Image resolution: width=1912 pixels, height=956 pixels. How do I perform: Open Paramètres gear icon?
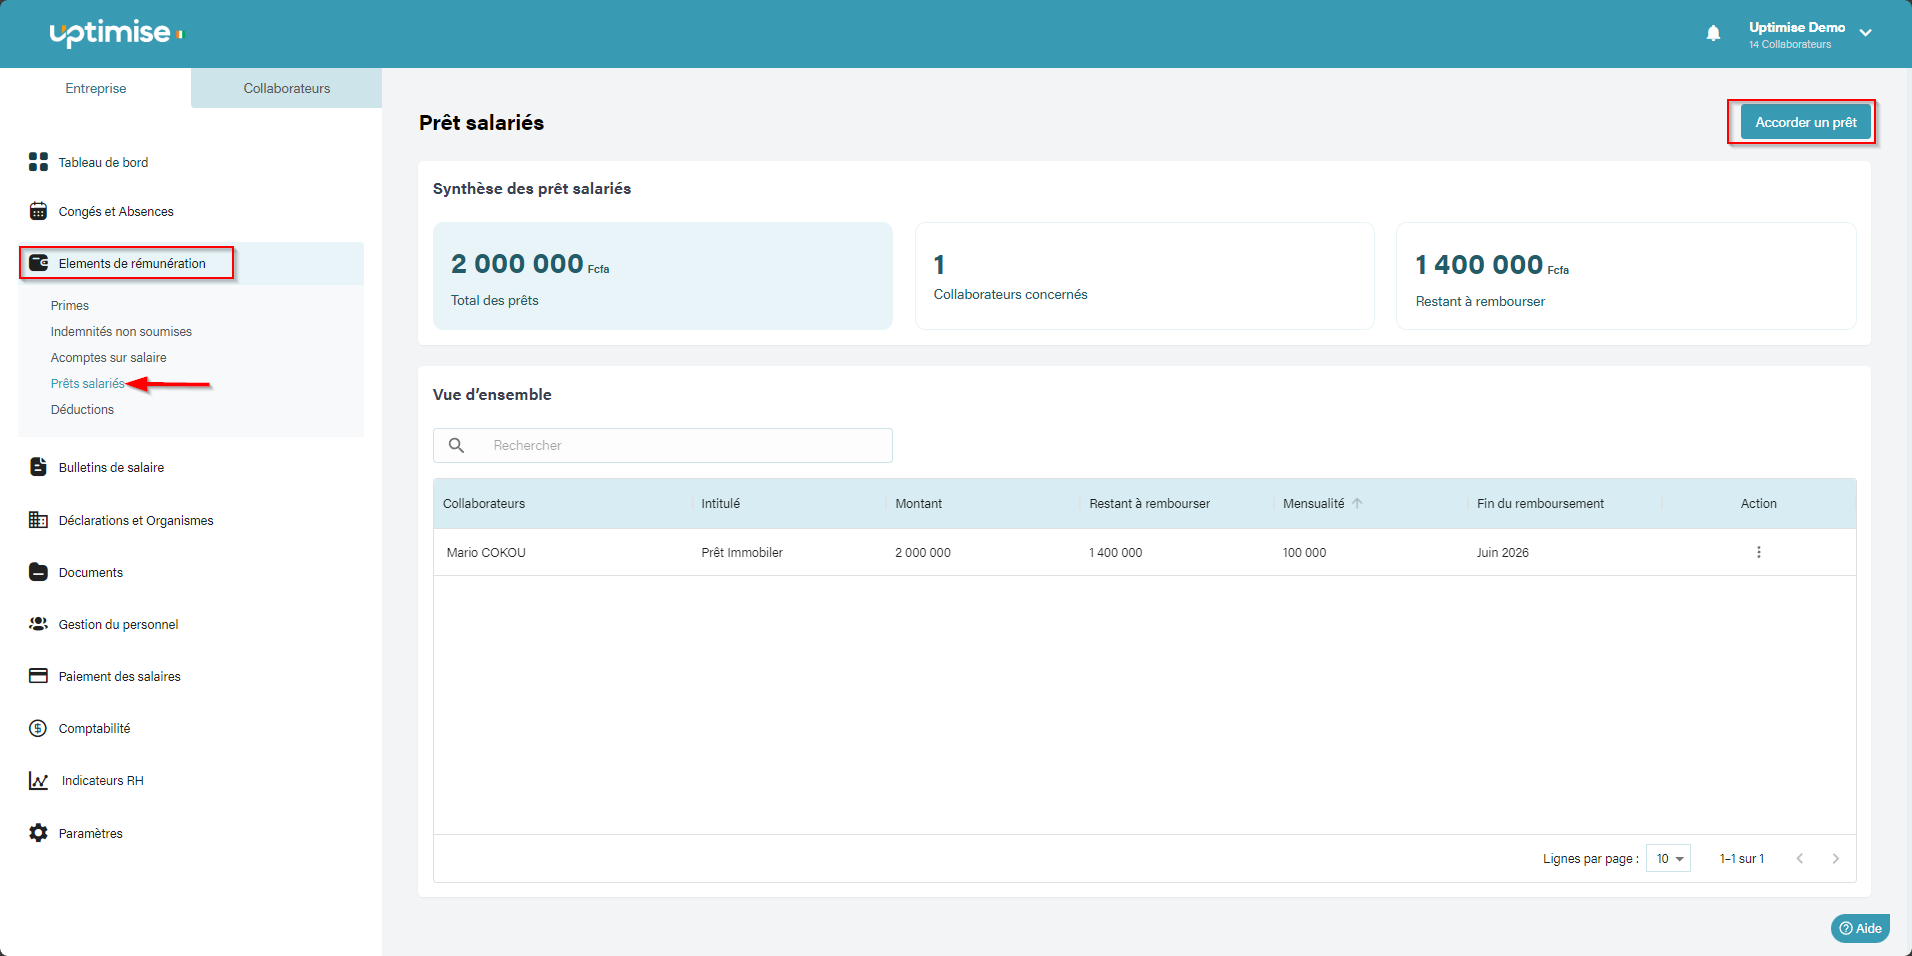pos(38,833)
